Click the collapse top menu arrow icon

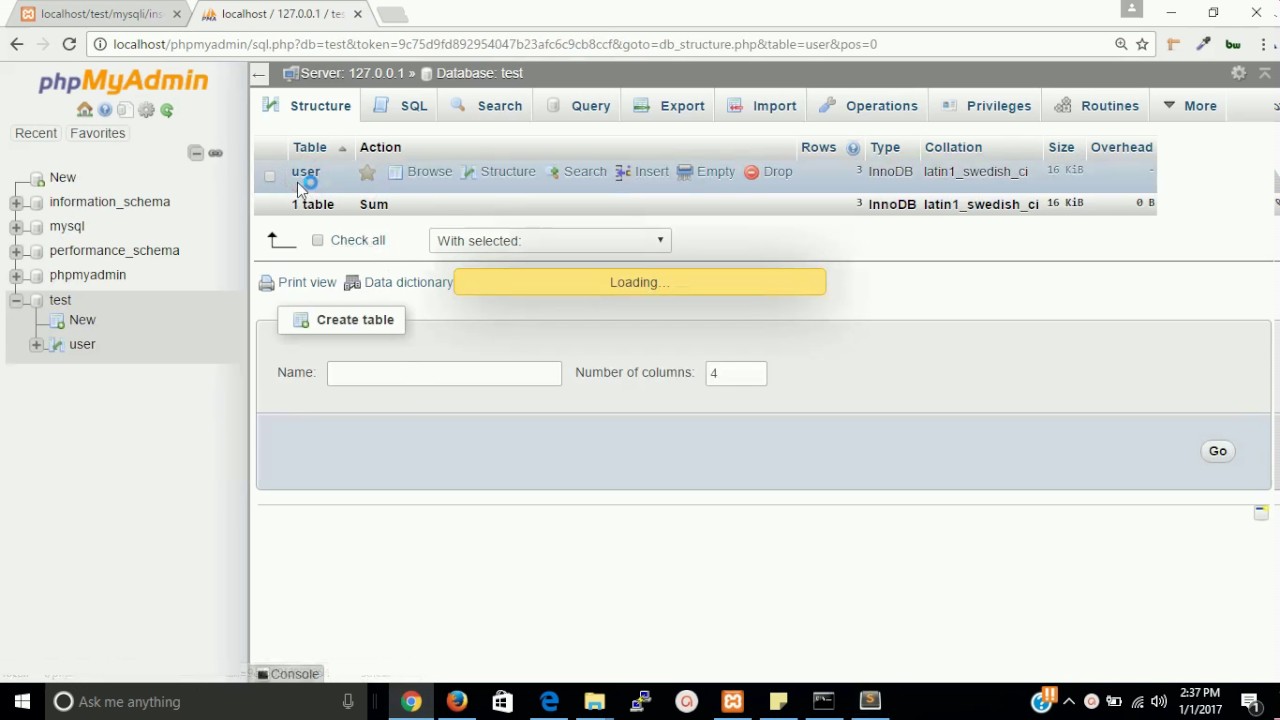[1265, 73]
